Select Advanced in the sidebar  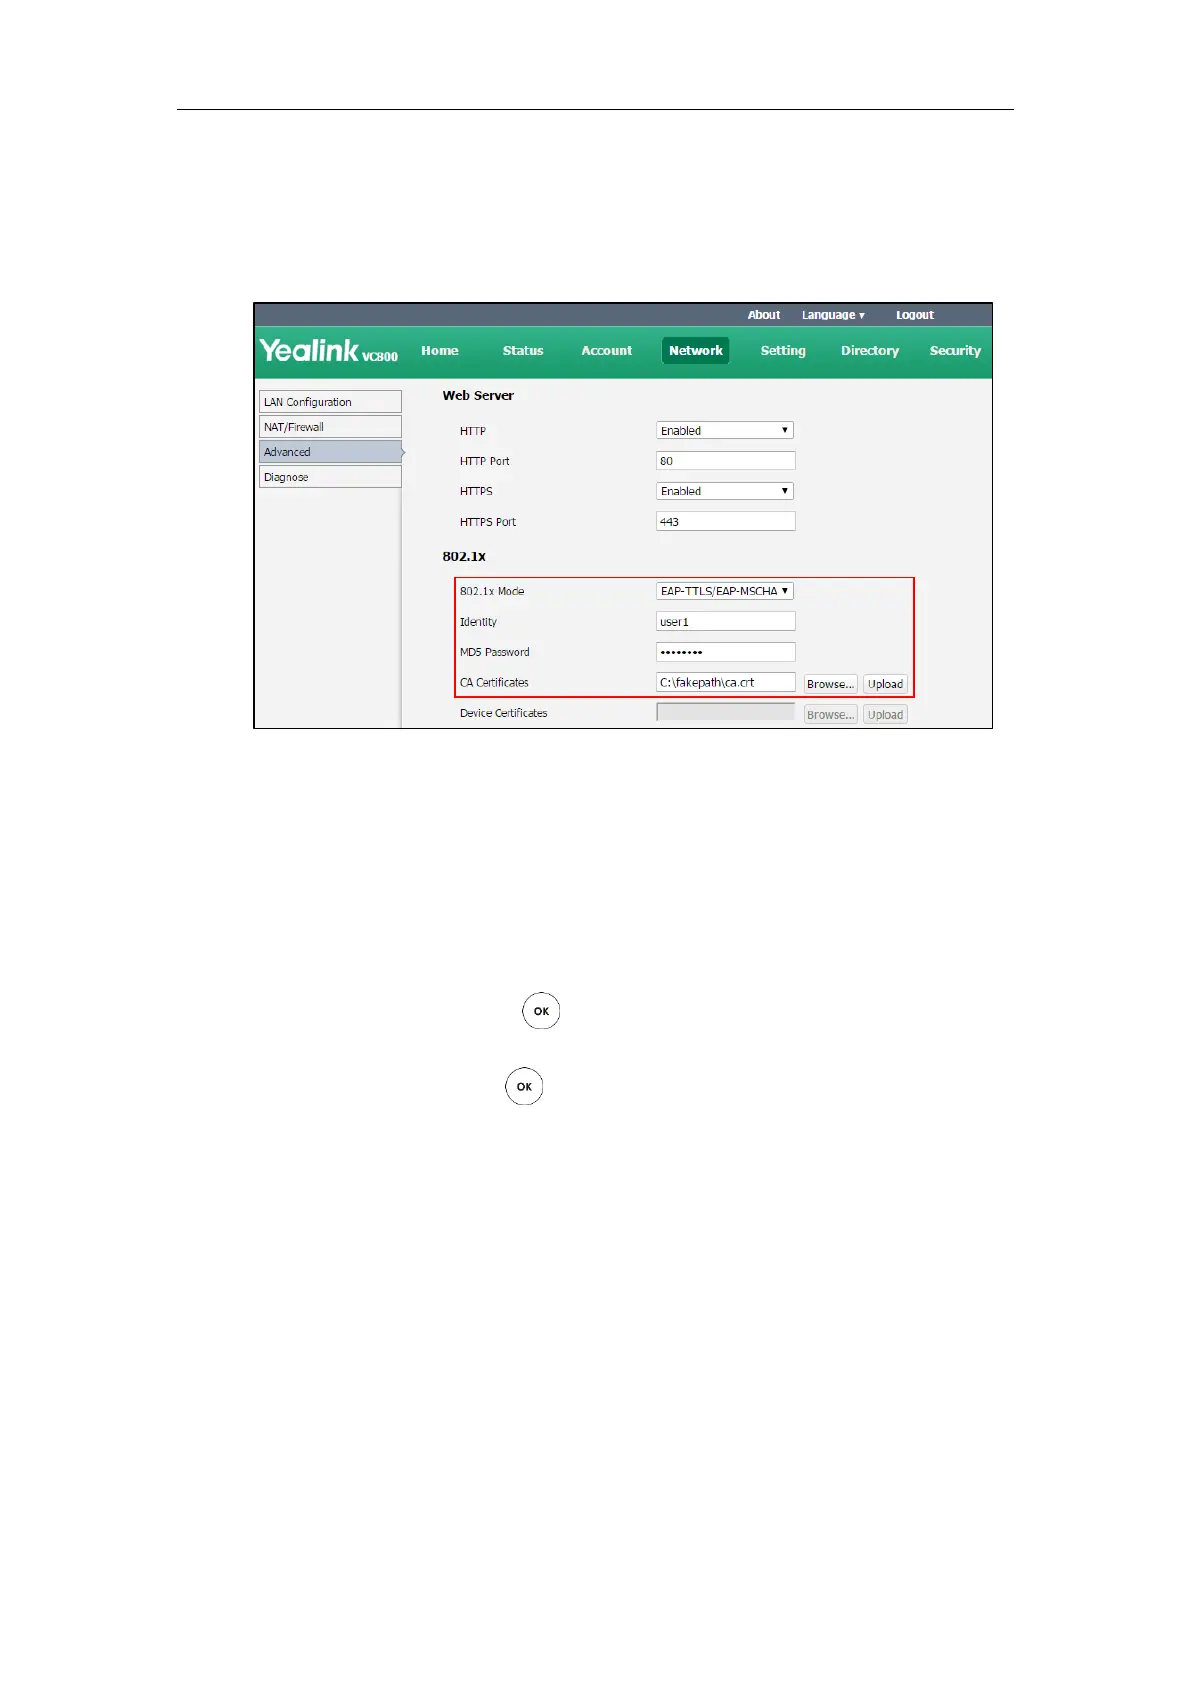(x=330, y=452)
